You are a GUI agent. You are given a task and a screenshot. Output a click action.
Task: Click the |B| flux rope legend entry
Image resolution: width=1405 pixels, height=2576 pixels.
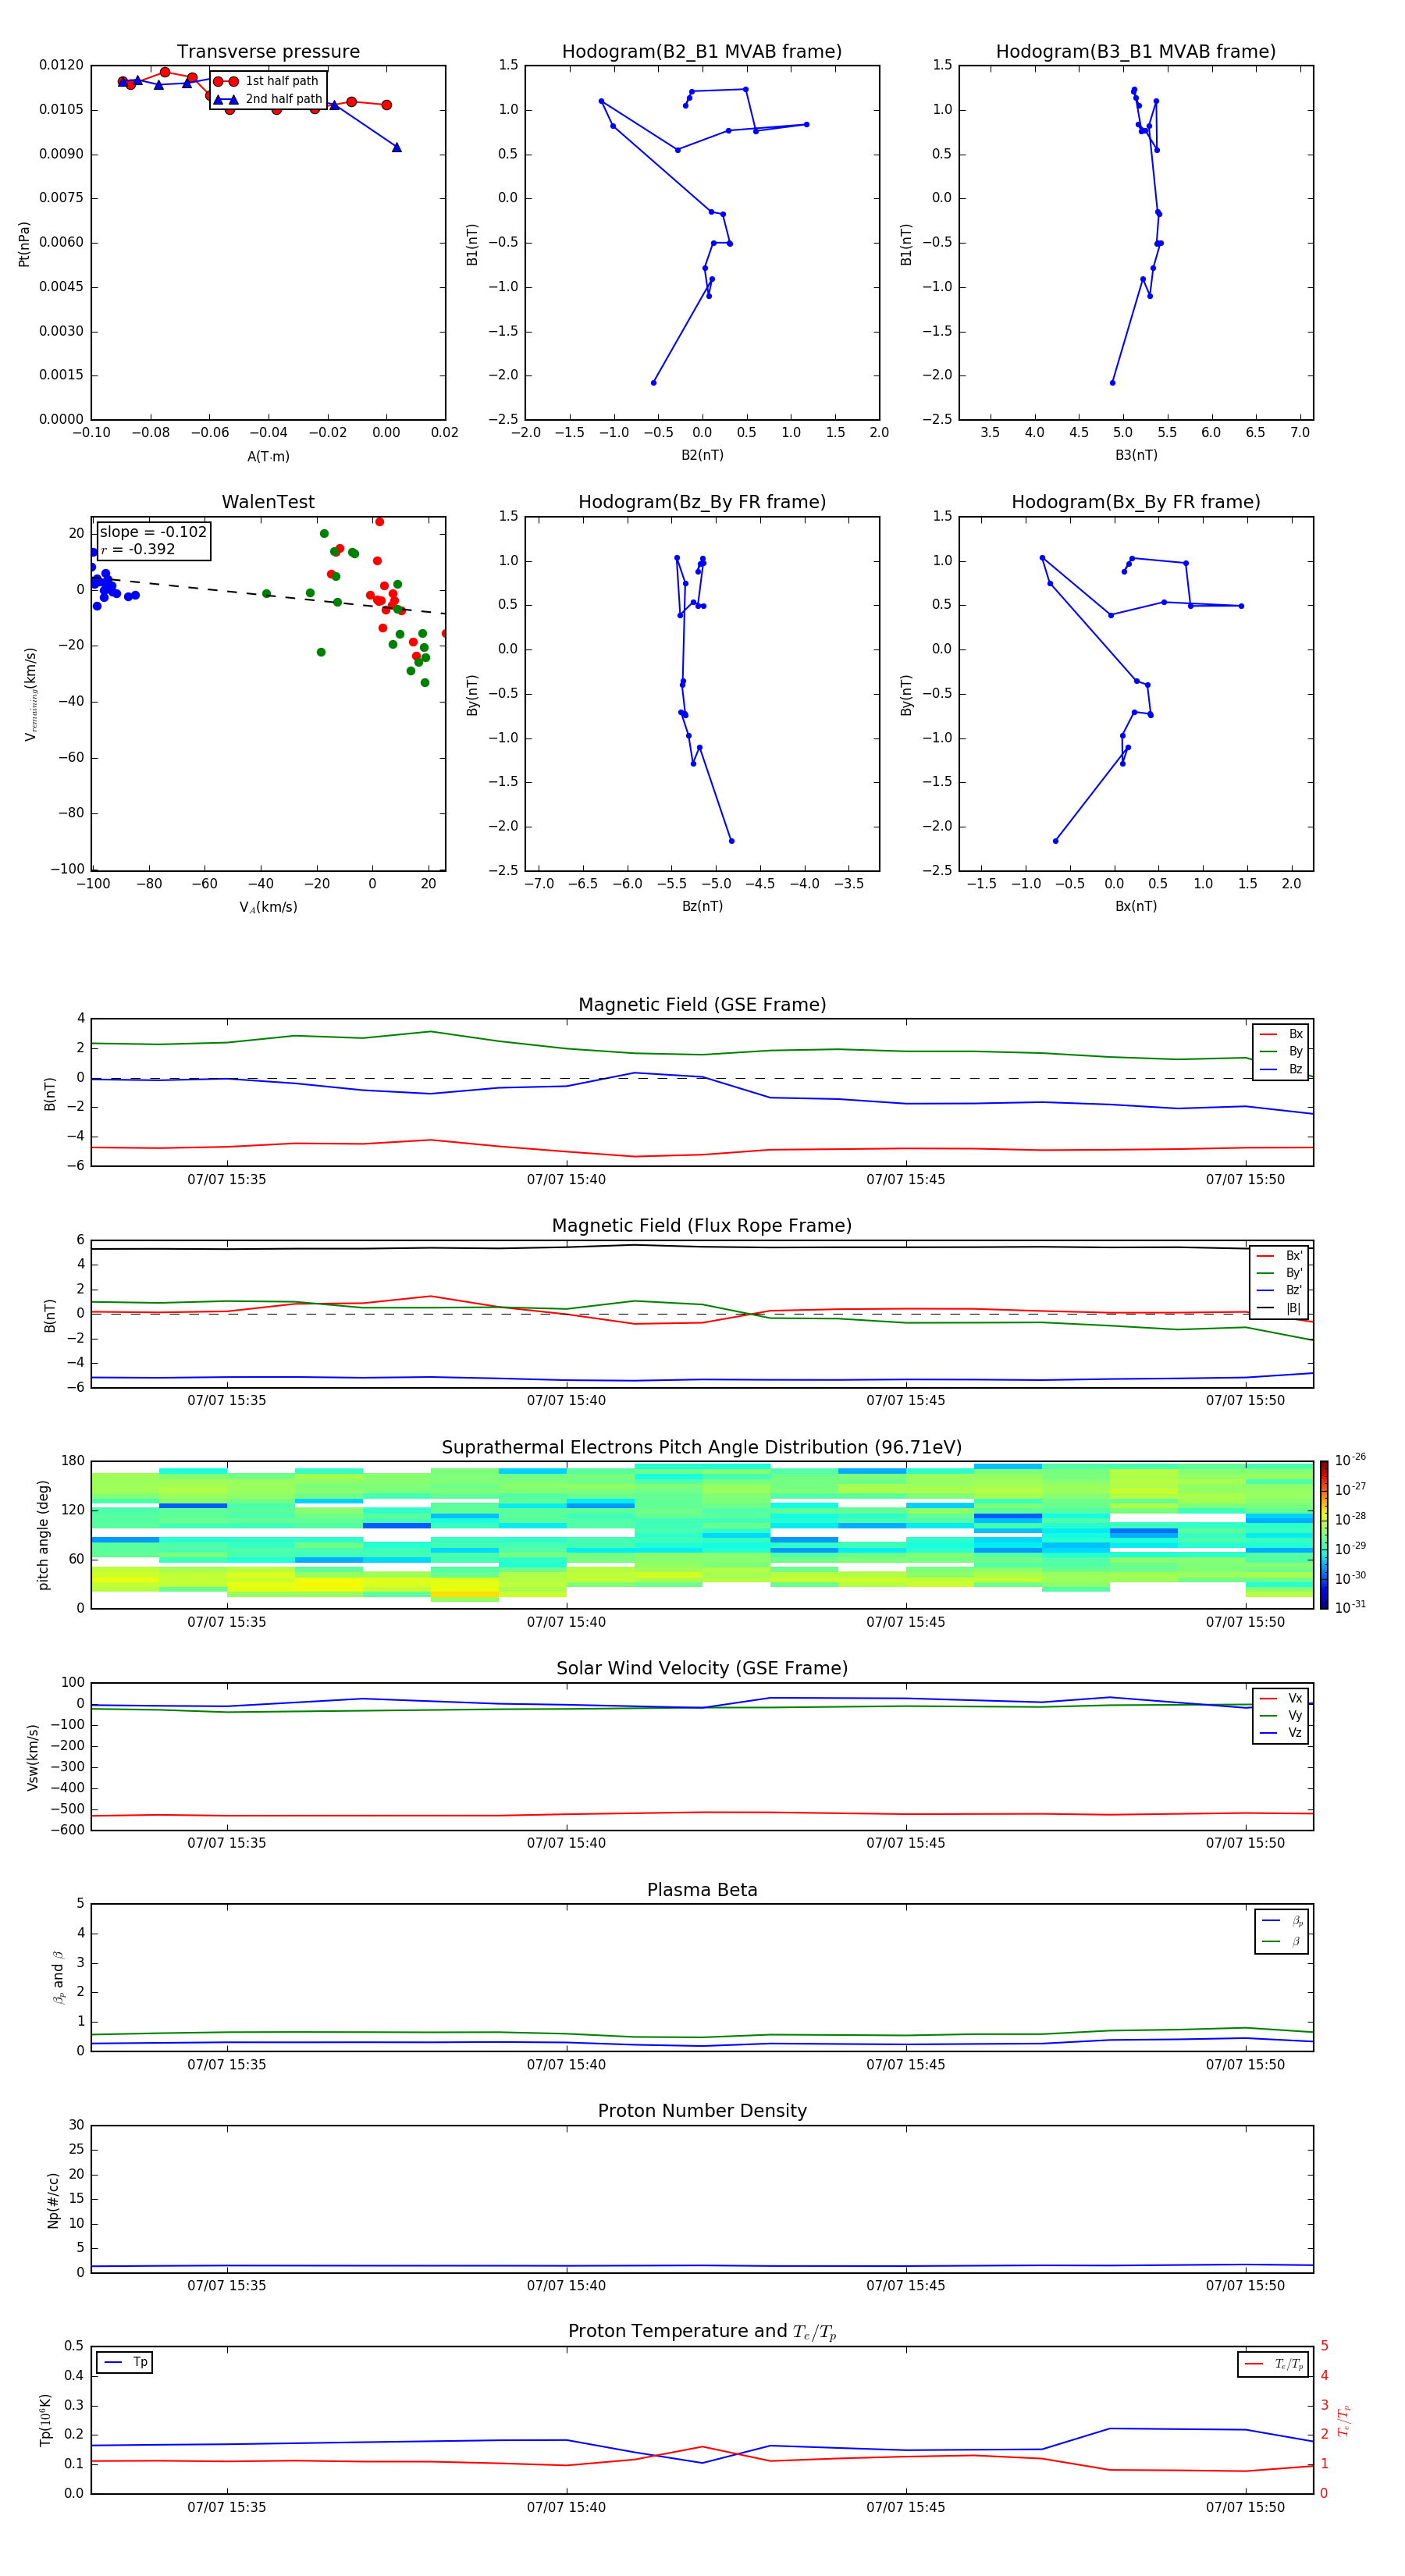point(1280,1308)
